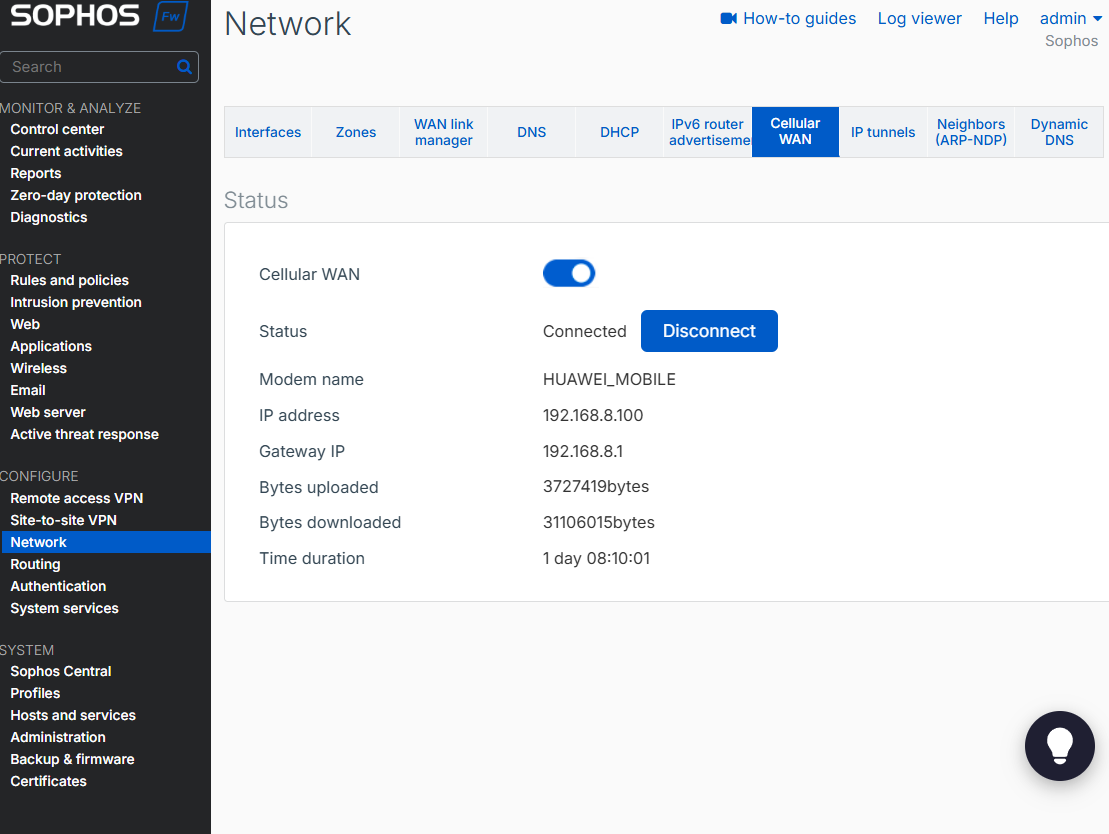Expand the admin user dropdown
This screenshot has height=834, width=1109.
(1070, 19)
